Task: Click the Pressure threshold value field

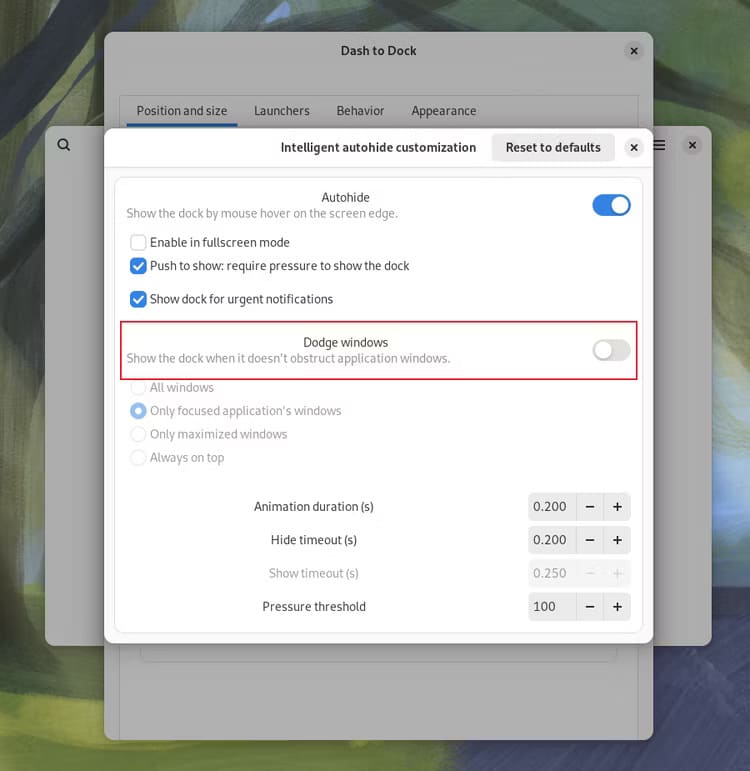Action: click(x=552, y=607)
